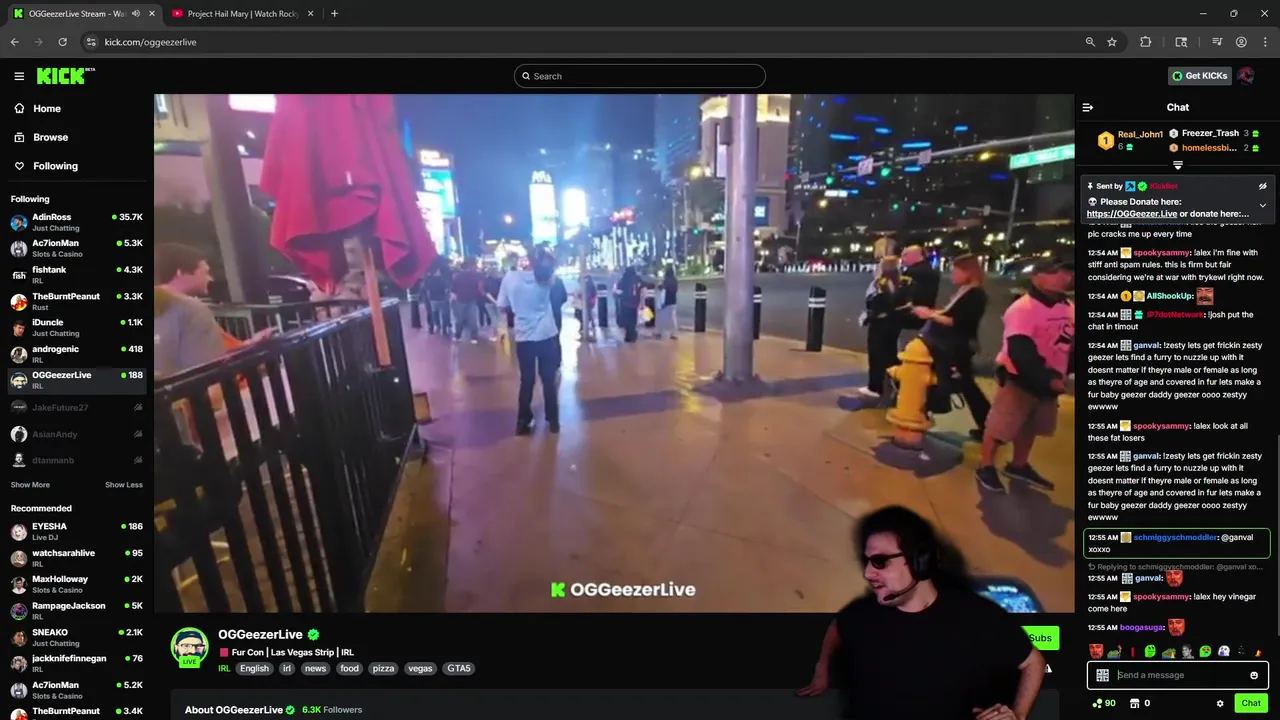1280x720 pixels.
Task: Click the KICK logo
Action: (66, 76)
